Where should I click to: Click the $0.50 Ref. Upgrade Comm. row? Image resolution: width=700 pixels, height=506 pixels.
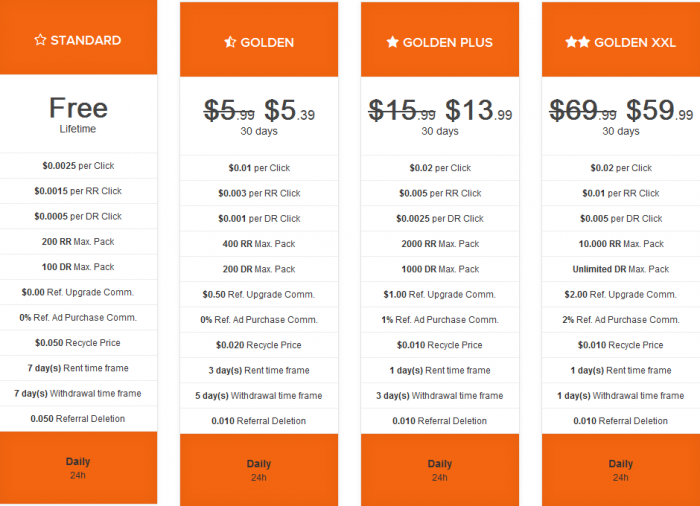259,295
